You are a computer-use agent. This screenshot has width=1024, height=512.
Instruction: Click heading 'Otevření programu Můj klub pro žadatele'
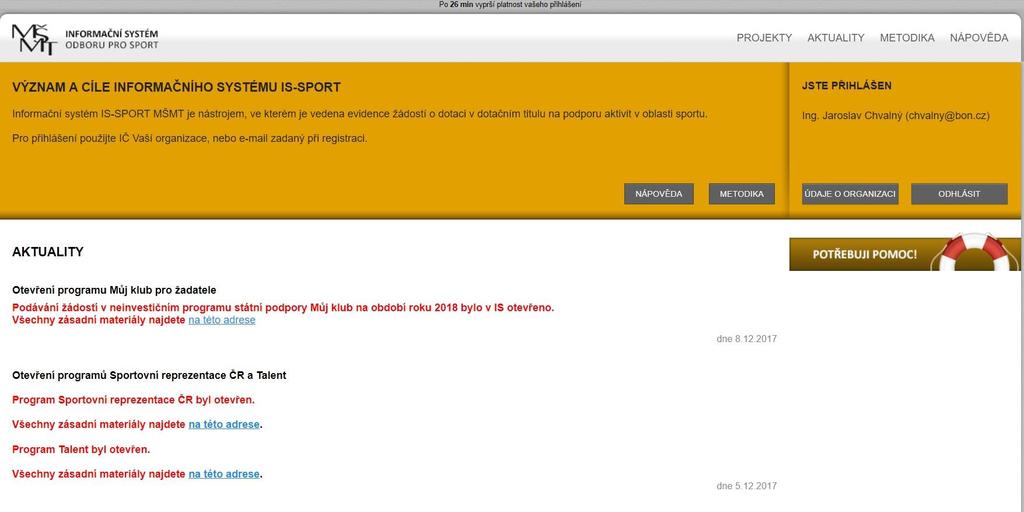(114, 289)
